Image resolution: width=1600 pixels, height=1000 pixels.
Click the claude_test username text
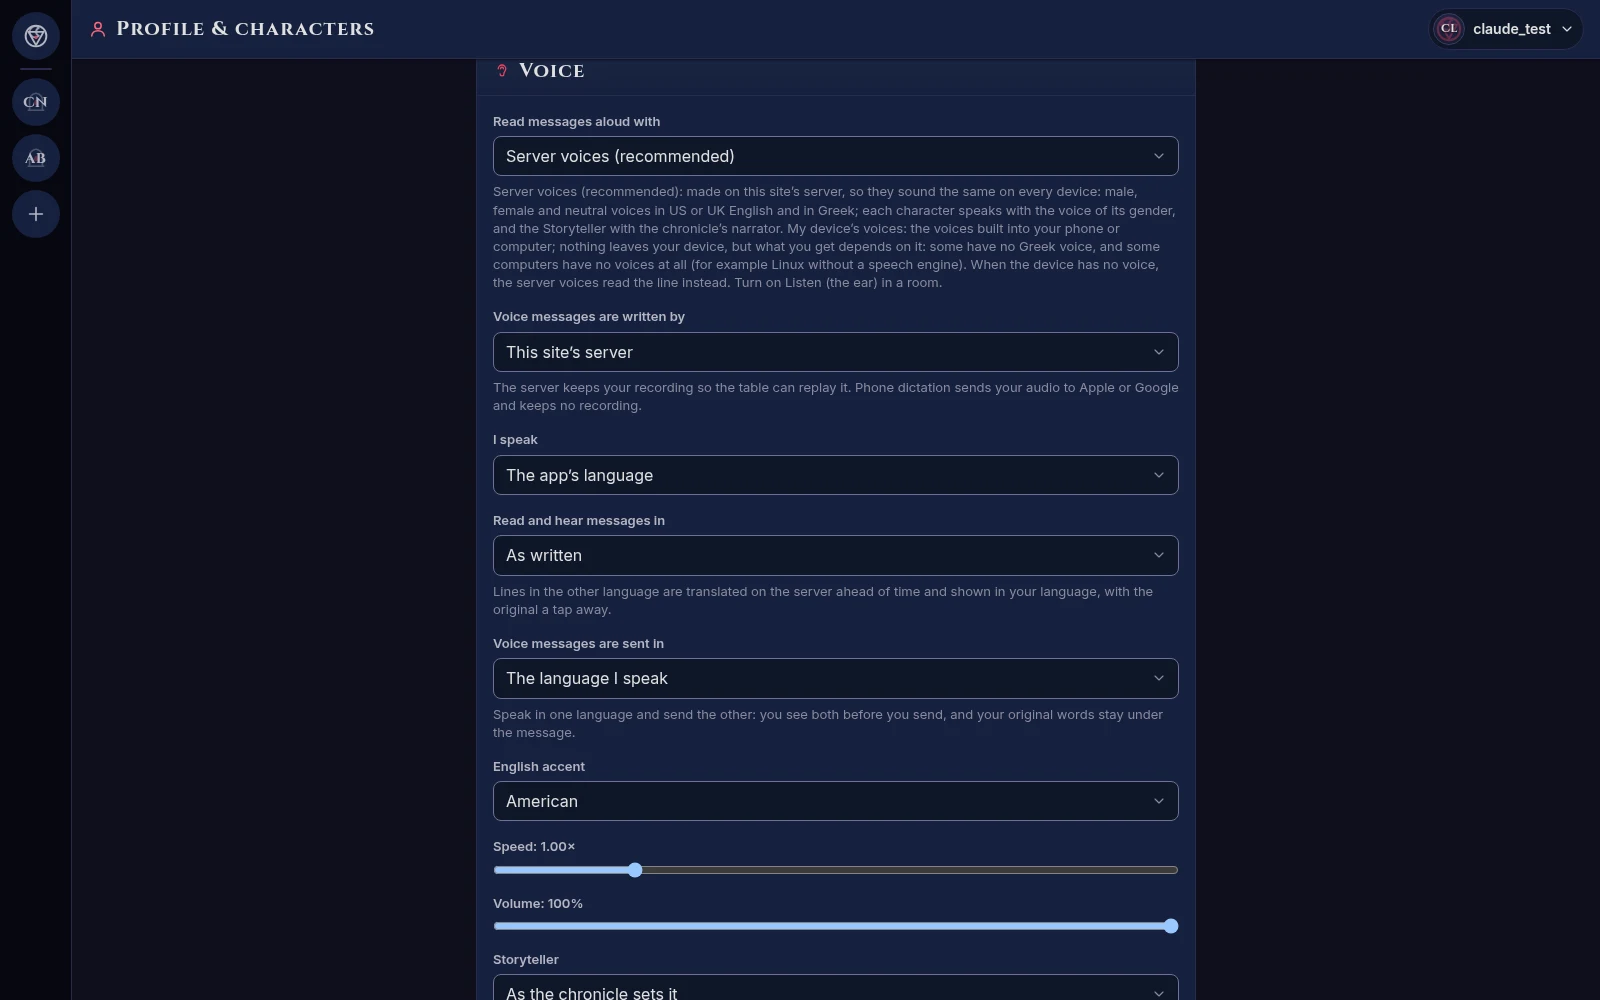(1511, 29)
